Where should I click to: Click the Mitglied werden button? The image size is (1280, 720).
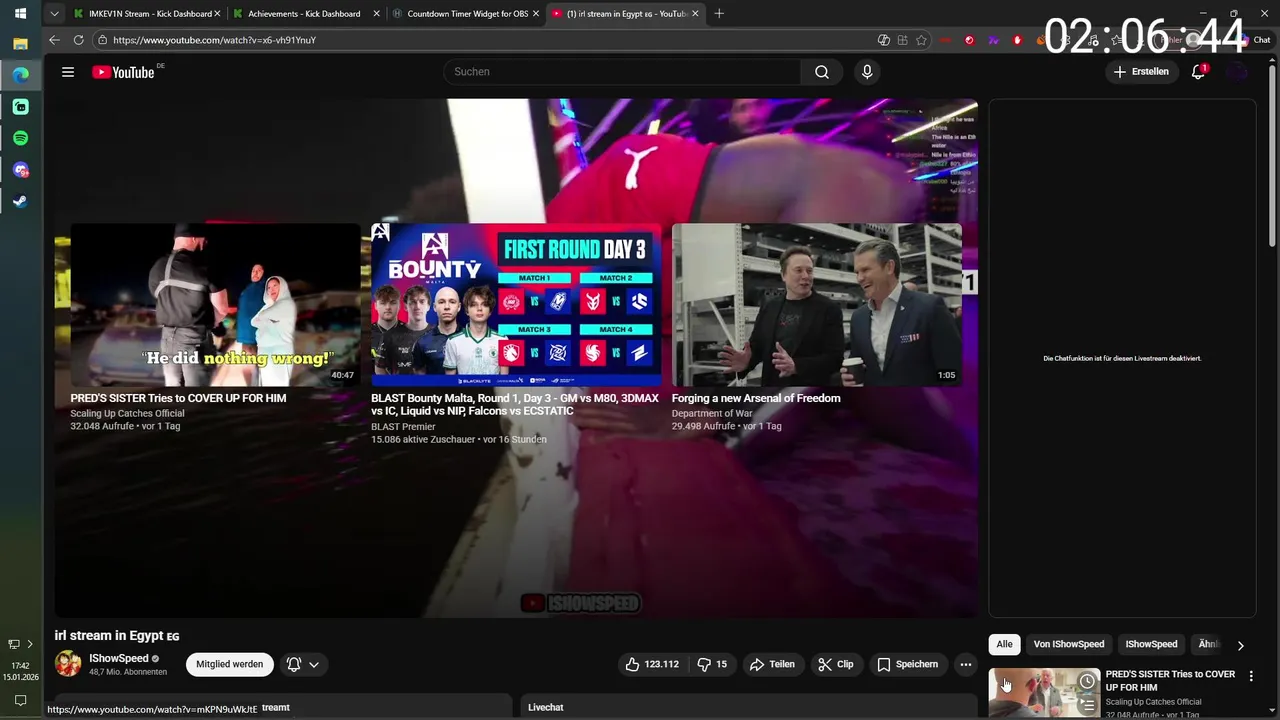point(229,664)
